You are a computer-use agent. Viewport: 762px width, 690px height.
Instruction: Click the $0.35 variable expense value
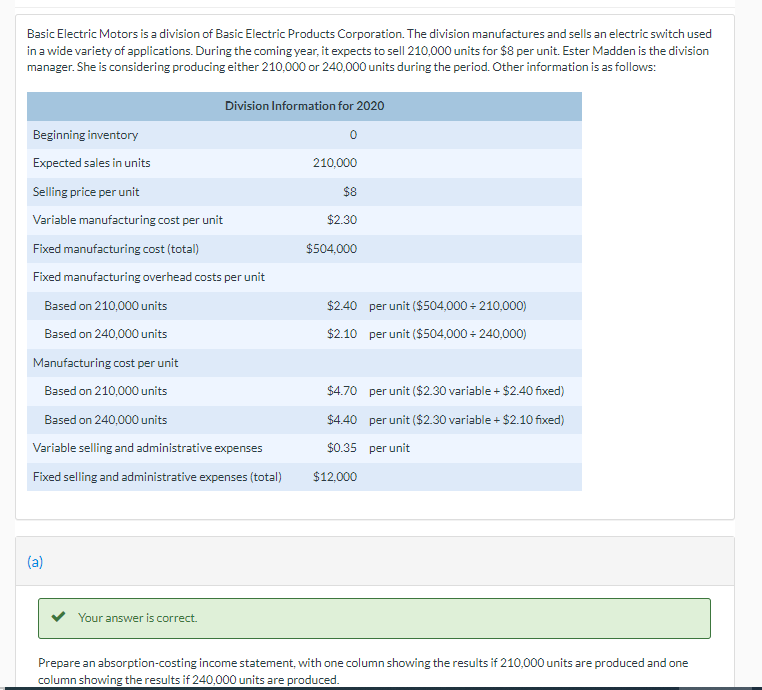click(x=342, y=448)
